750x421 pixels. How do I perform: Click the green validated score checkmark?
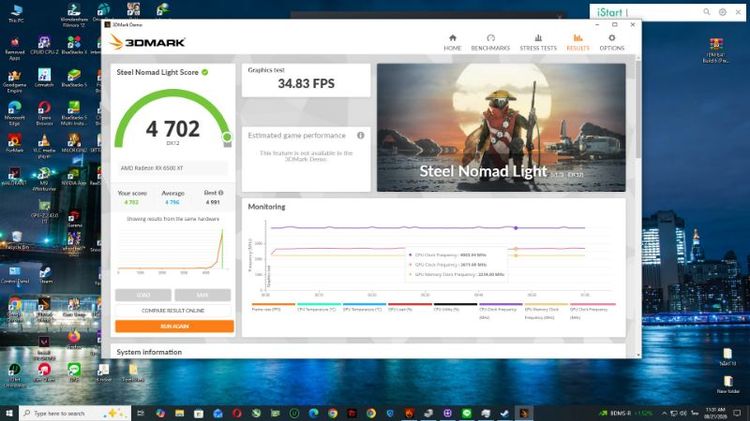[x=205, y=72]
